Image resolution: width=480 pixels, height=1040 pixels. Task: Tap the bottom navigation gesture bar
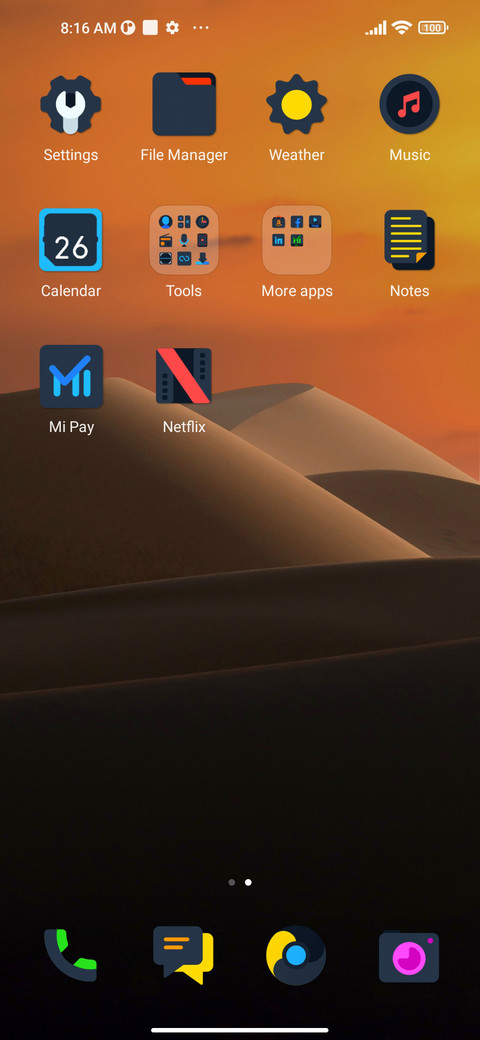pyautogui.click(x=240, y=1030)
